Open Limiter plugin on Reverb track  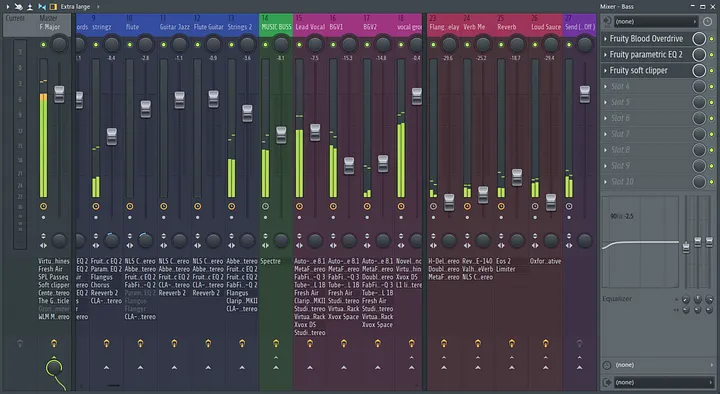506,269
